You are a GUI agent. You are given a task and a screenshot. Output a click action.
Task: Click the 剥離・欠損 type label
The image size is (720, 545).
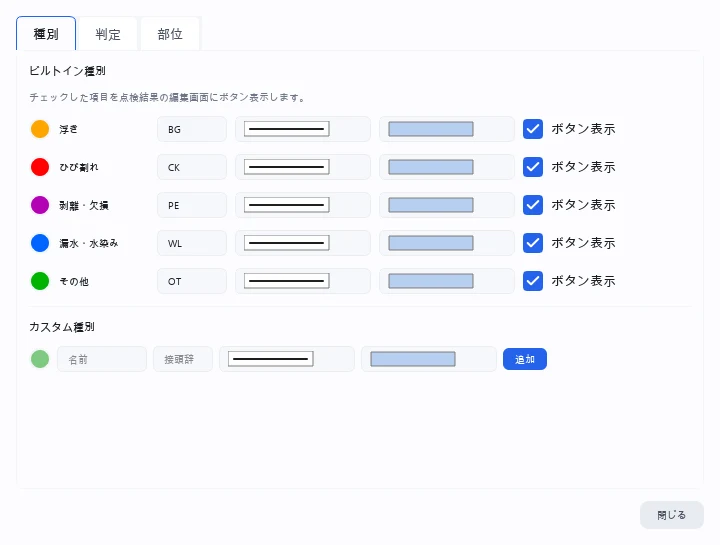[x=84, y=205]
